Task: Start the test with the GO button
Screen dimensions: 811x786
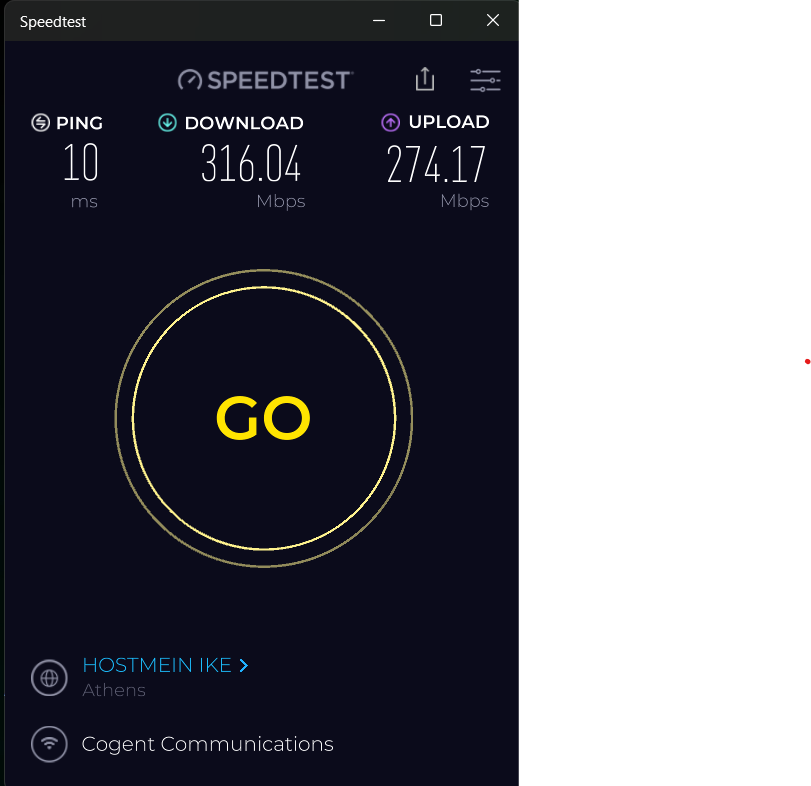Action: point(264,418)
